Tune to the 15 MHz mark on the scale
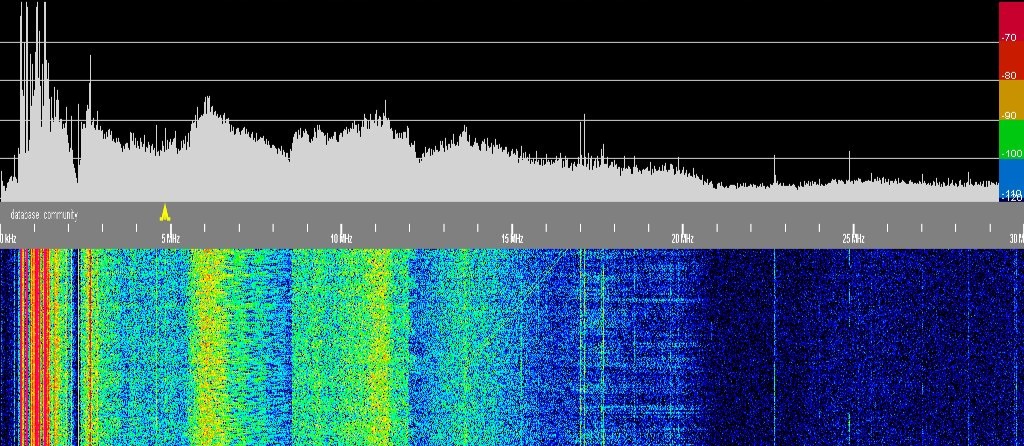The width and height of the screenshot is (1024, 446). [x=512, y=238]
